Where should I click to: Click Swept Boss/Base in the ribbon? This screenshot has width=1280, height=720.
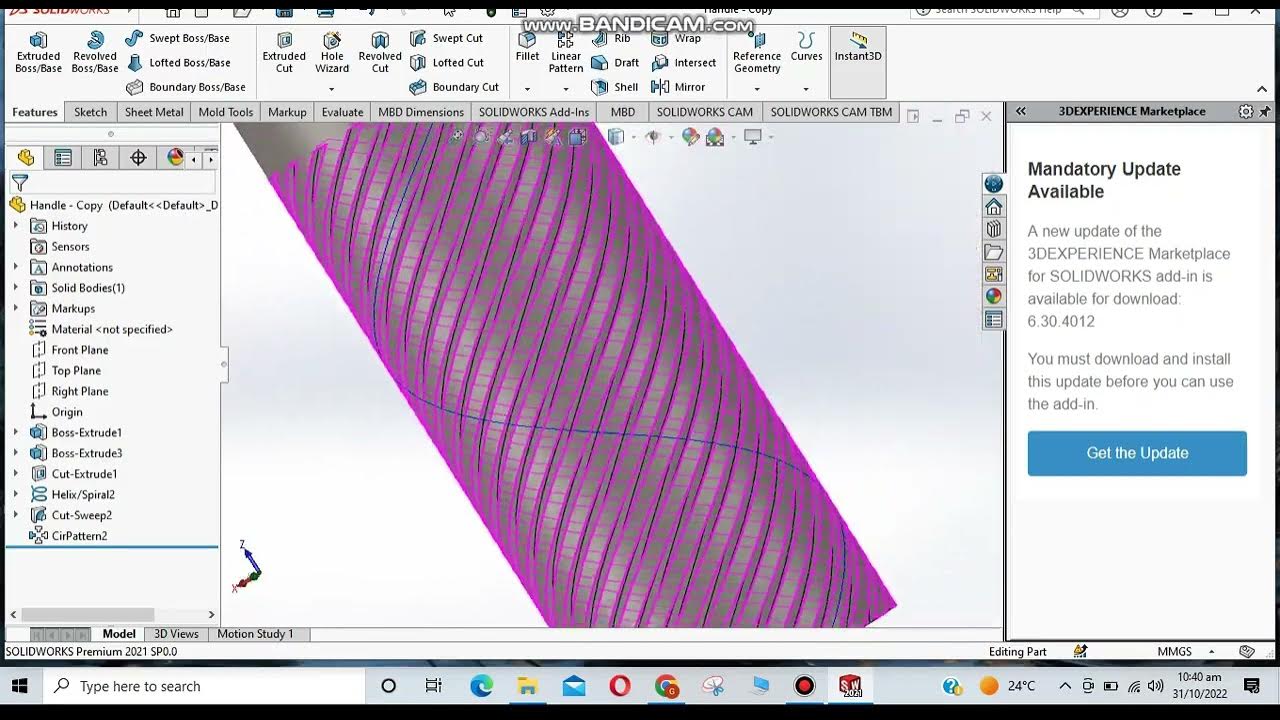point(177,38)
